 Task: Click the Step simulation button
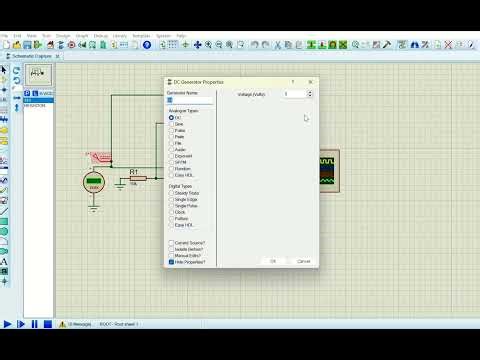21,324
